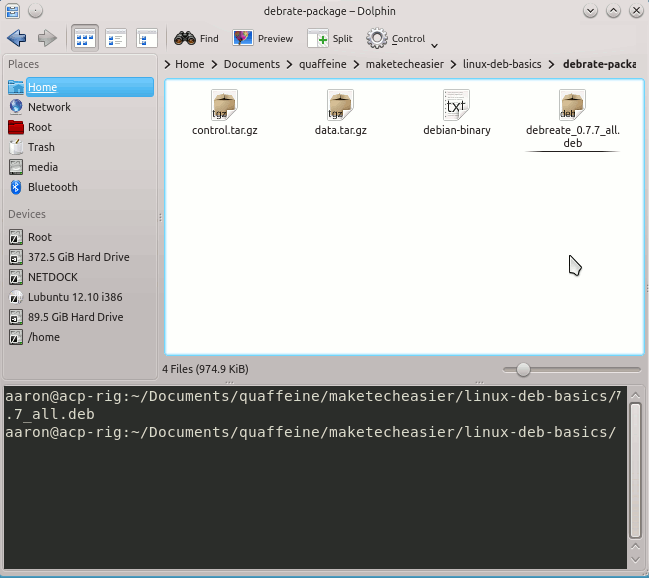Screen dimensions: 649x578
Task: Go to linux-deb-basics in breadcrumb
Action: click(x=502, y=64)
